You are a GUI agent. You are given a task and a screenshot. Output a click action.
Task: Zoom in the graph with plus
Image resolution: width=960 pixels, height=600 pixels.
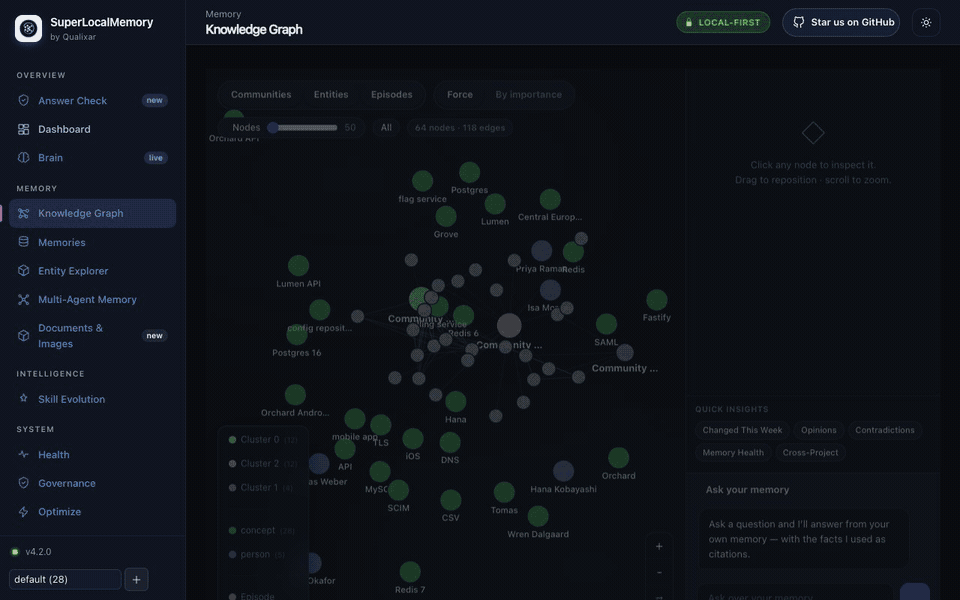(659, 546)
